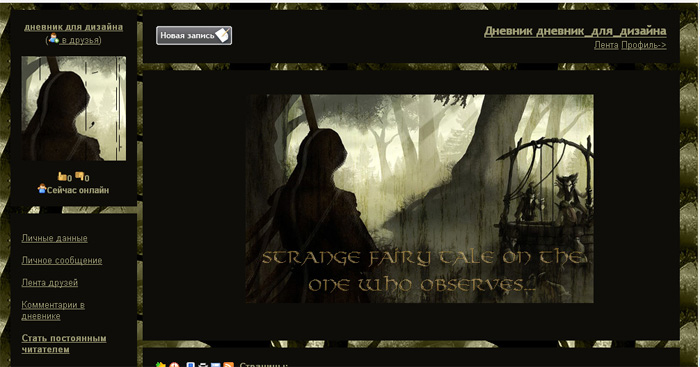Open the Профиль-> link

(644, 45)
